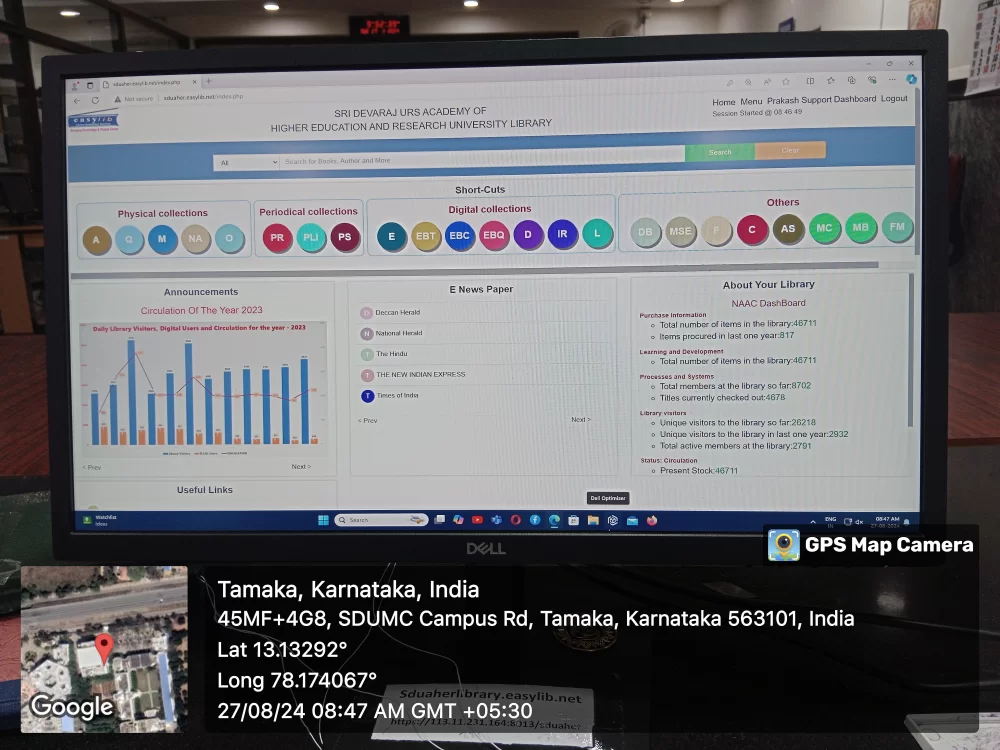Screen dimensions: 1000x750
Task: Open the 'MB' shortcut under Others
Action: 860,228
